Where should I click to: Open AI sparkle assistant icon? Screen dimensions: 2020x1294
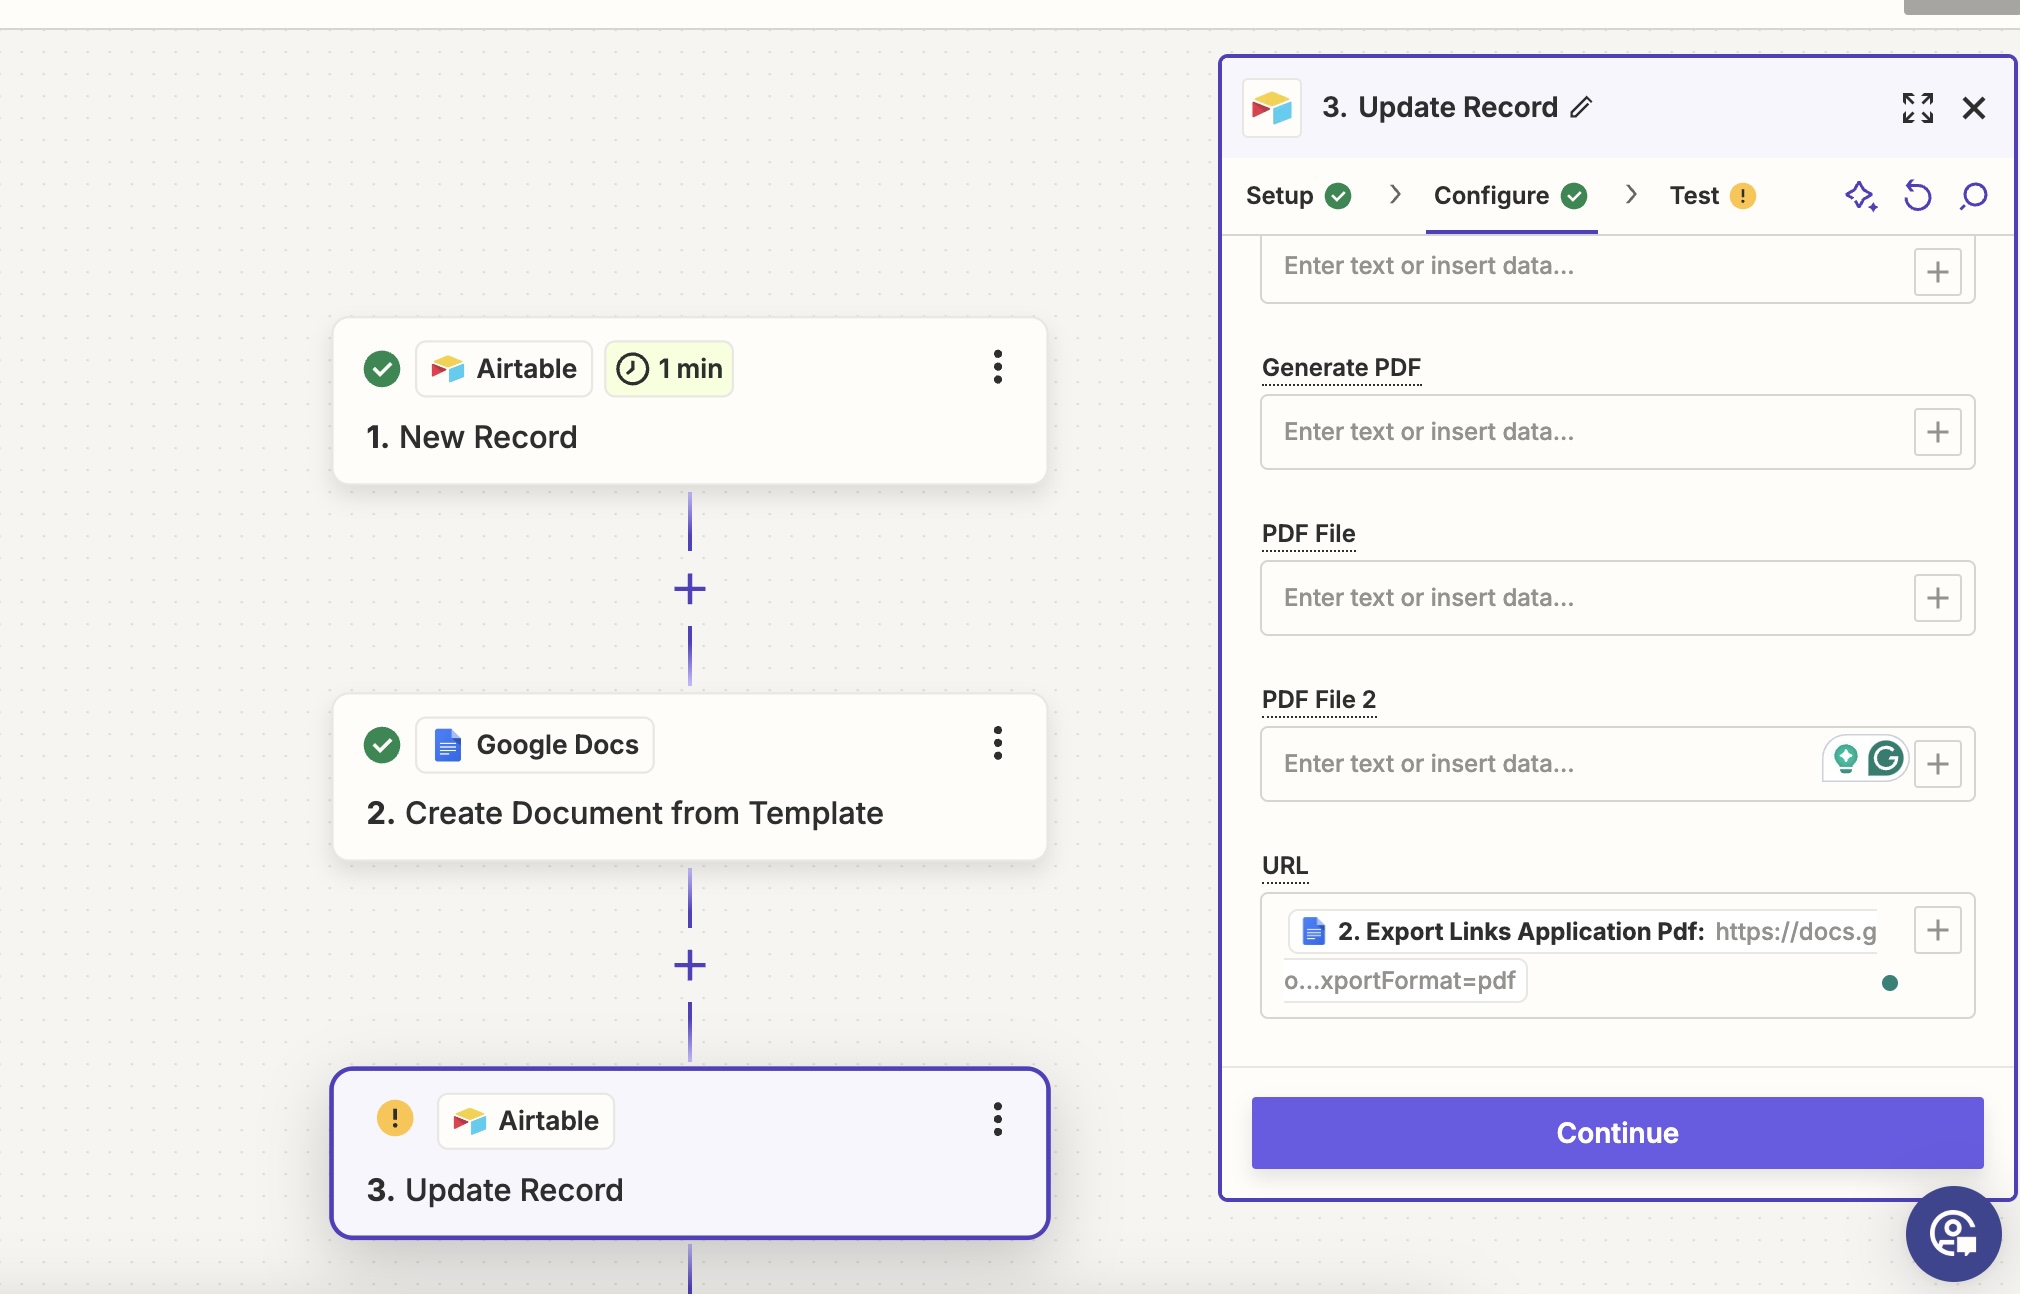[x=1861, y=196]
